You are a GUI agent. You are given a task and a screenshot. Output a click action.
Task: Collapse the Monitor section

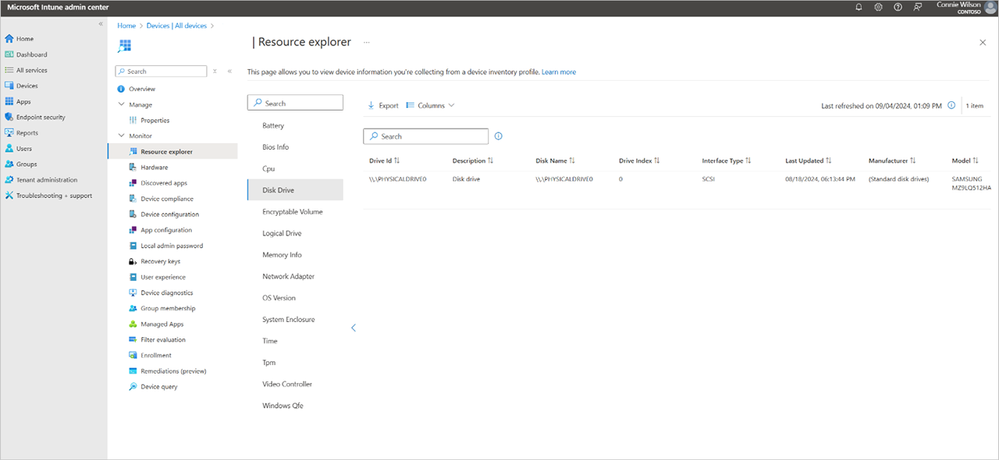coord(121,136)
